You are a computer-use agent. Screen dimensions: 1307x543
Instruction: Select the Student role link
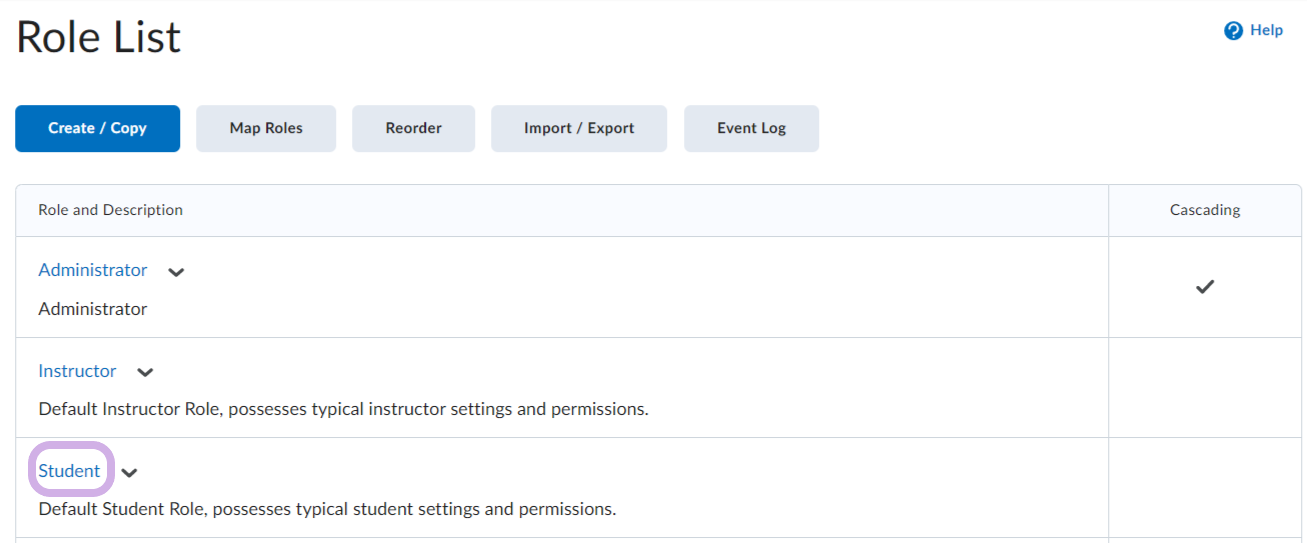pos(69,471)
